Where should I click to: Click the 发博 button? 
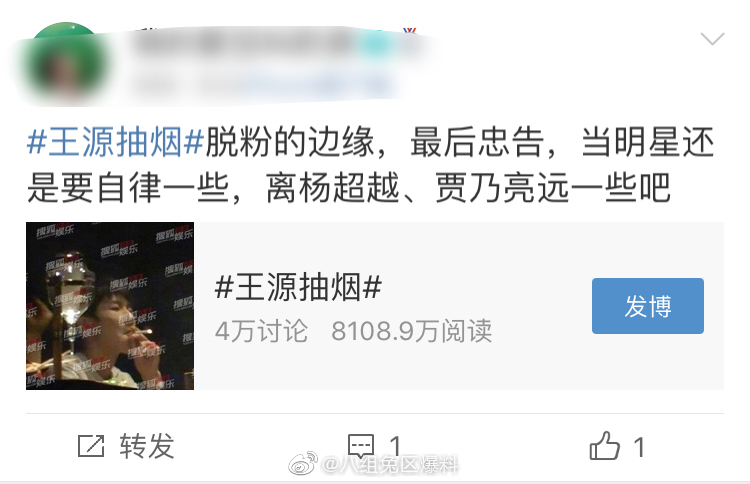pyautogui.click(x=648, y=306)
